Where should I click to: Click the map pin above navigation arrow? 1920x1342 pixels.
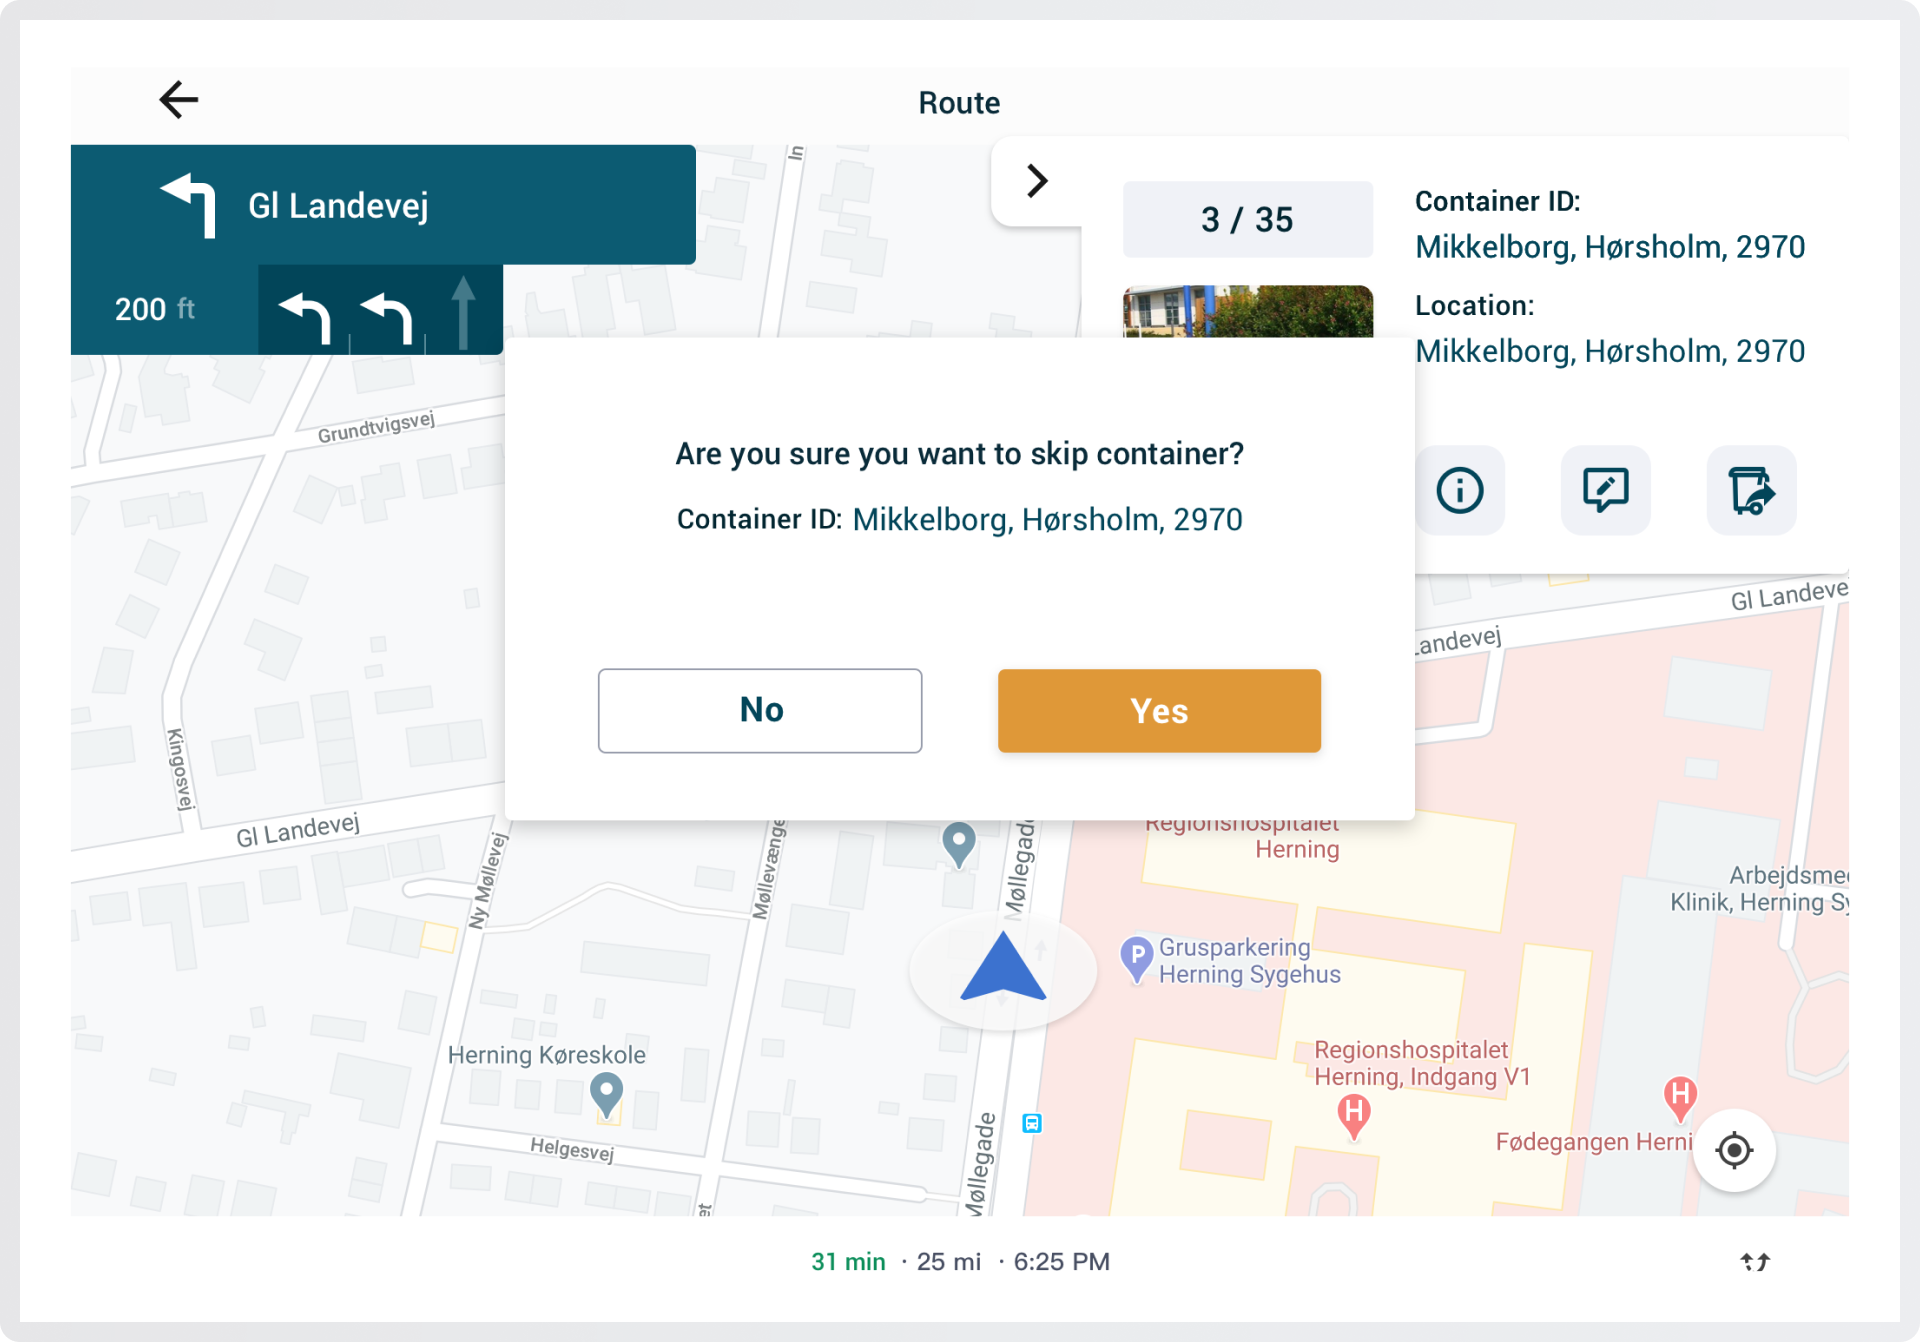[x=959, y=845]
